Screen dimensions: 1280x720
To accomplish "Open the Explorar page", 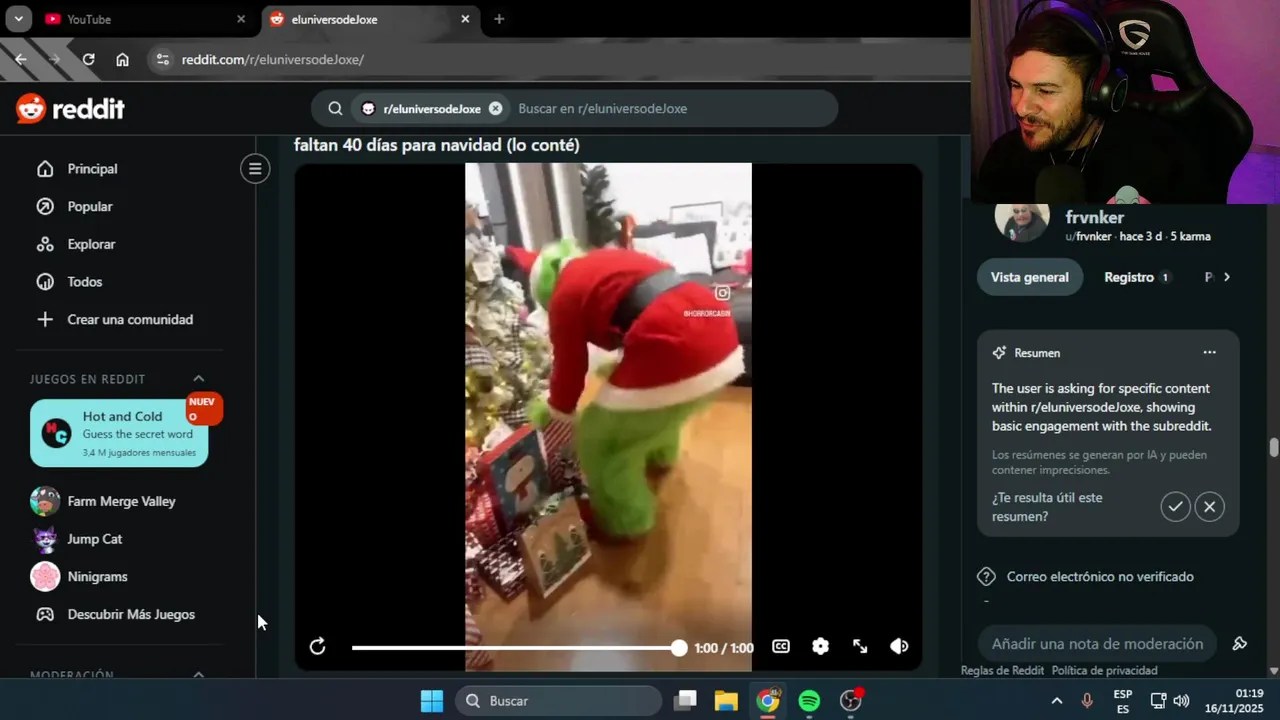I will click(91, 244).
